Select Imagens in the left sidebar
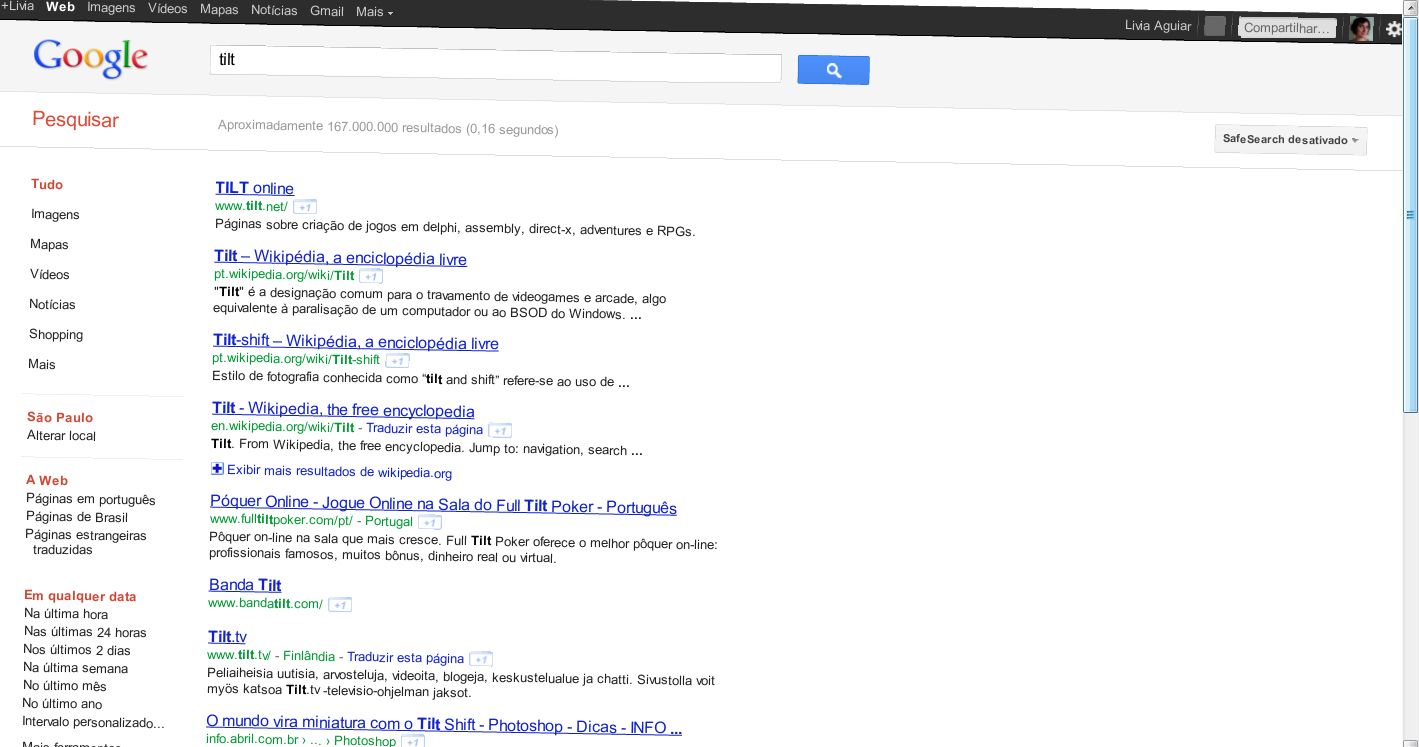This screenshot has height=747, width=1419. coord(55,215)
